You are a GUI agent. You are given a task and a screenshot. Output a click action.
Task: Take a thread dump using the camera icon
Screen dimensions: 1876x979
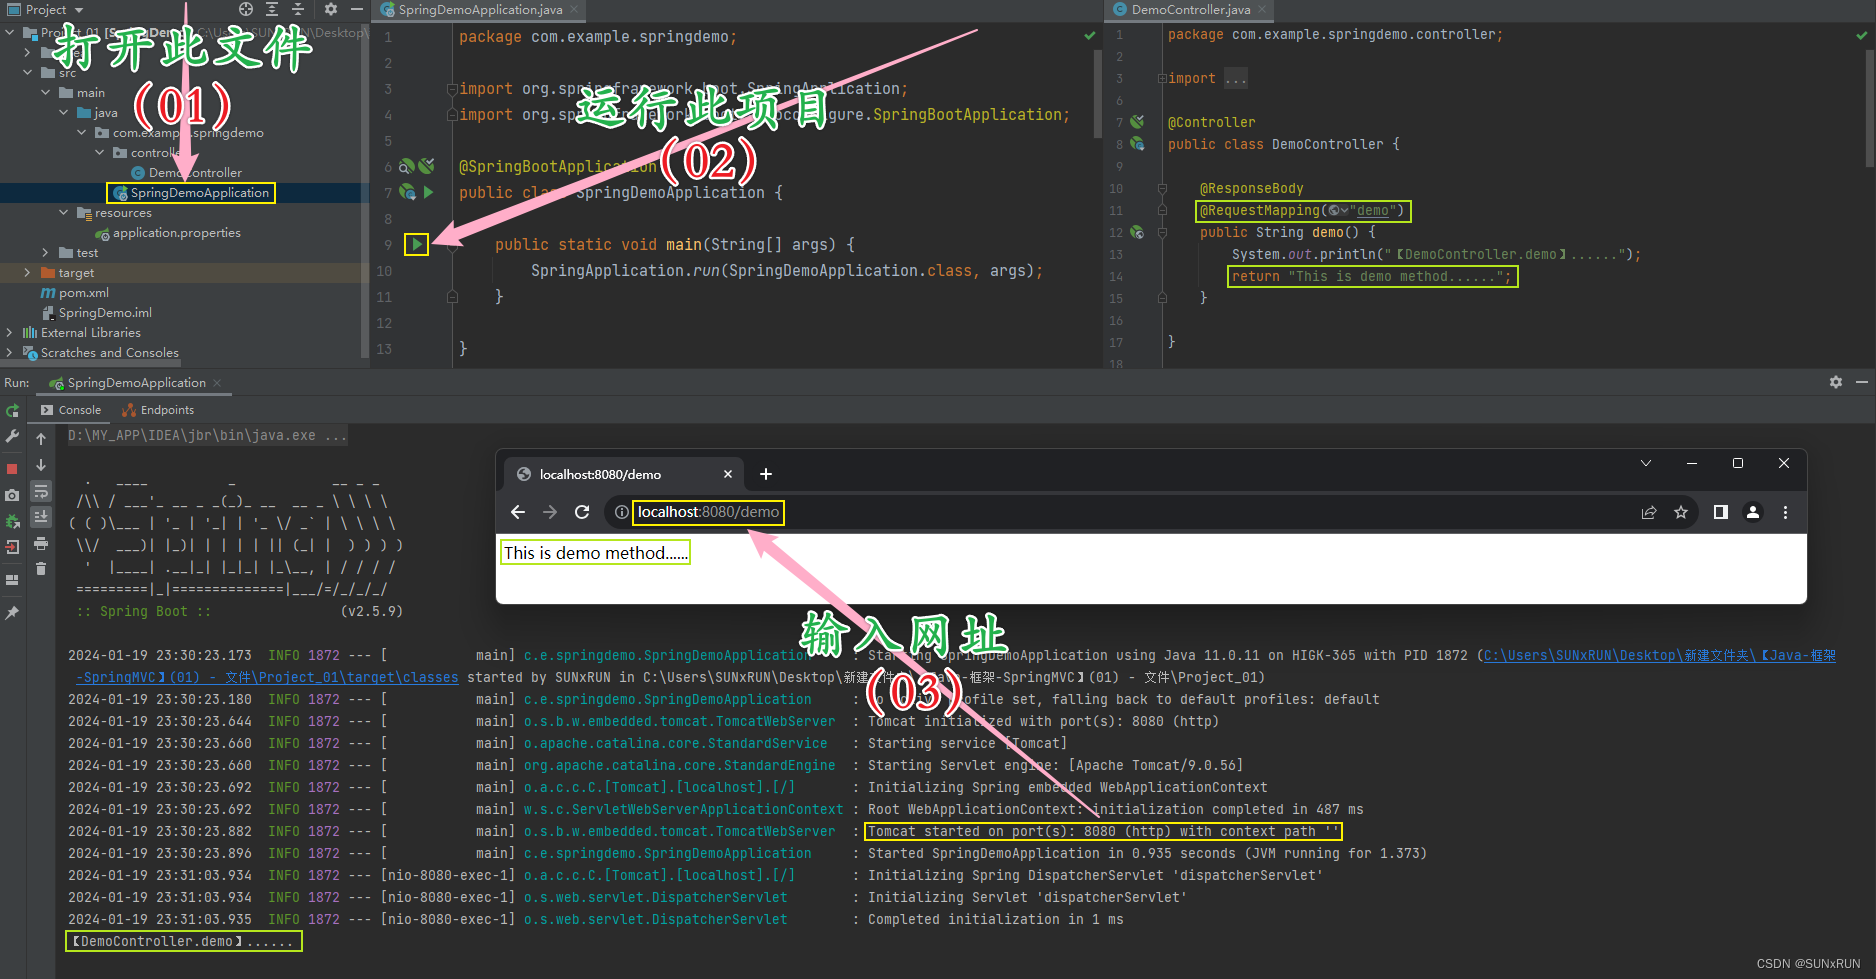click(x=12, y=492)
